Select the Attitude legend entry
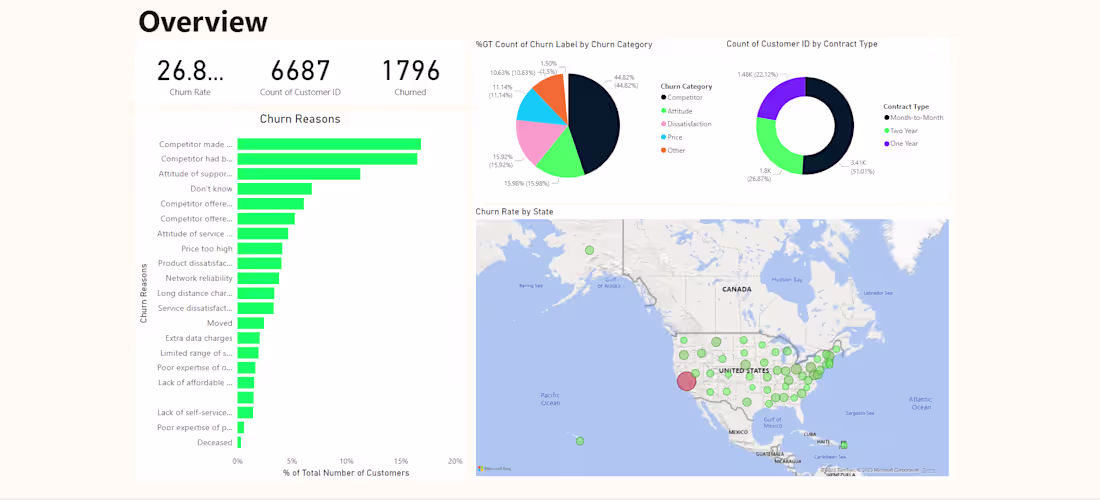 pos(676,111)
